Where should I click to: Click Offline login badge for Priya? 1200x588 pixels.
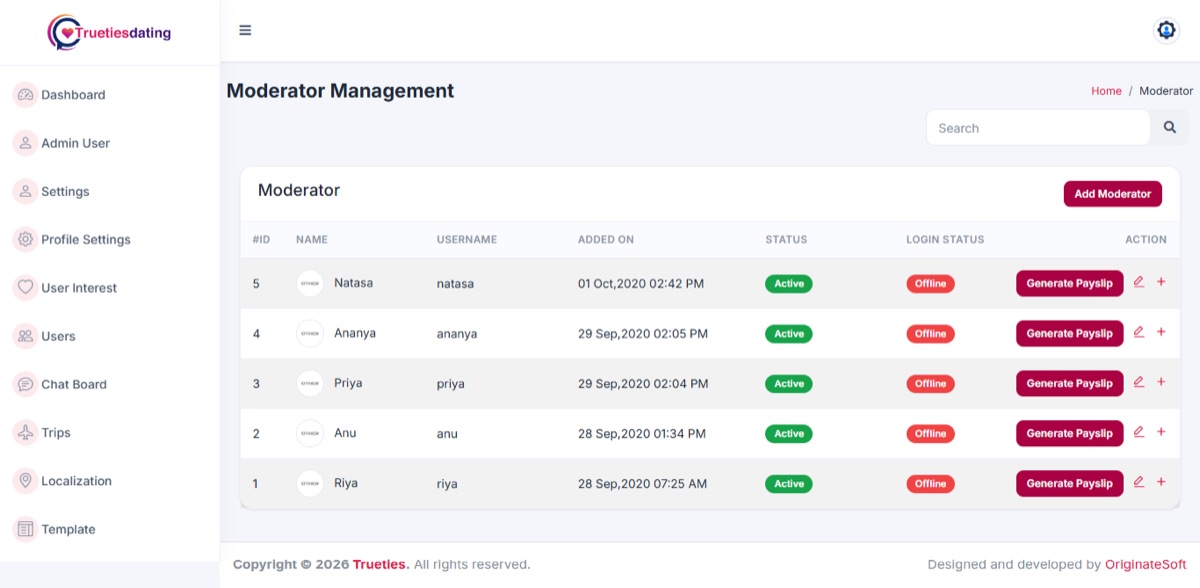pos(930,383)
